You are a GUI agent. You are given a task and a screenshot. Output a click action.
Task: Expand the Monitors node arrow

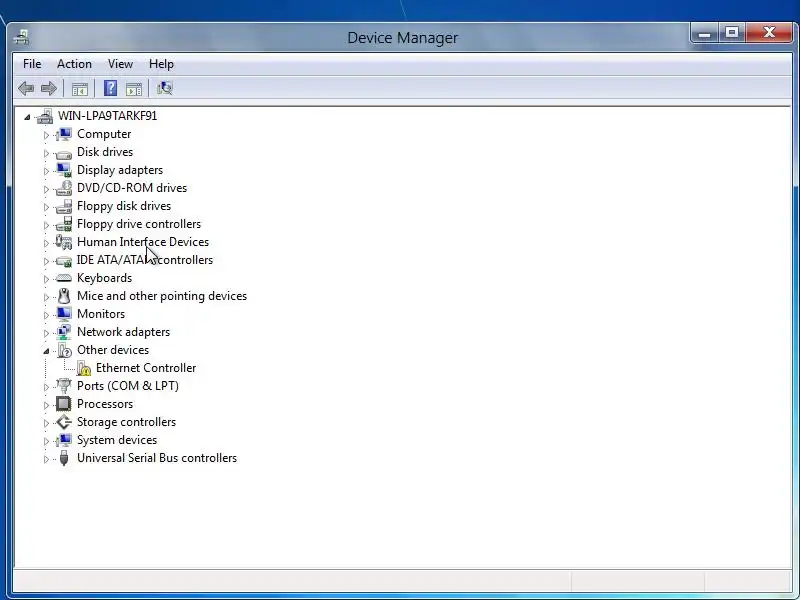(x=46, y=315)
